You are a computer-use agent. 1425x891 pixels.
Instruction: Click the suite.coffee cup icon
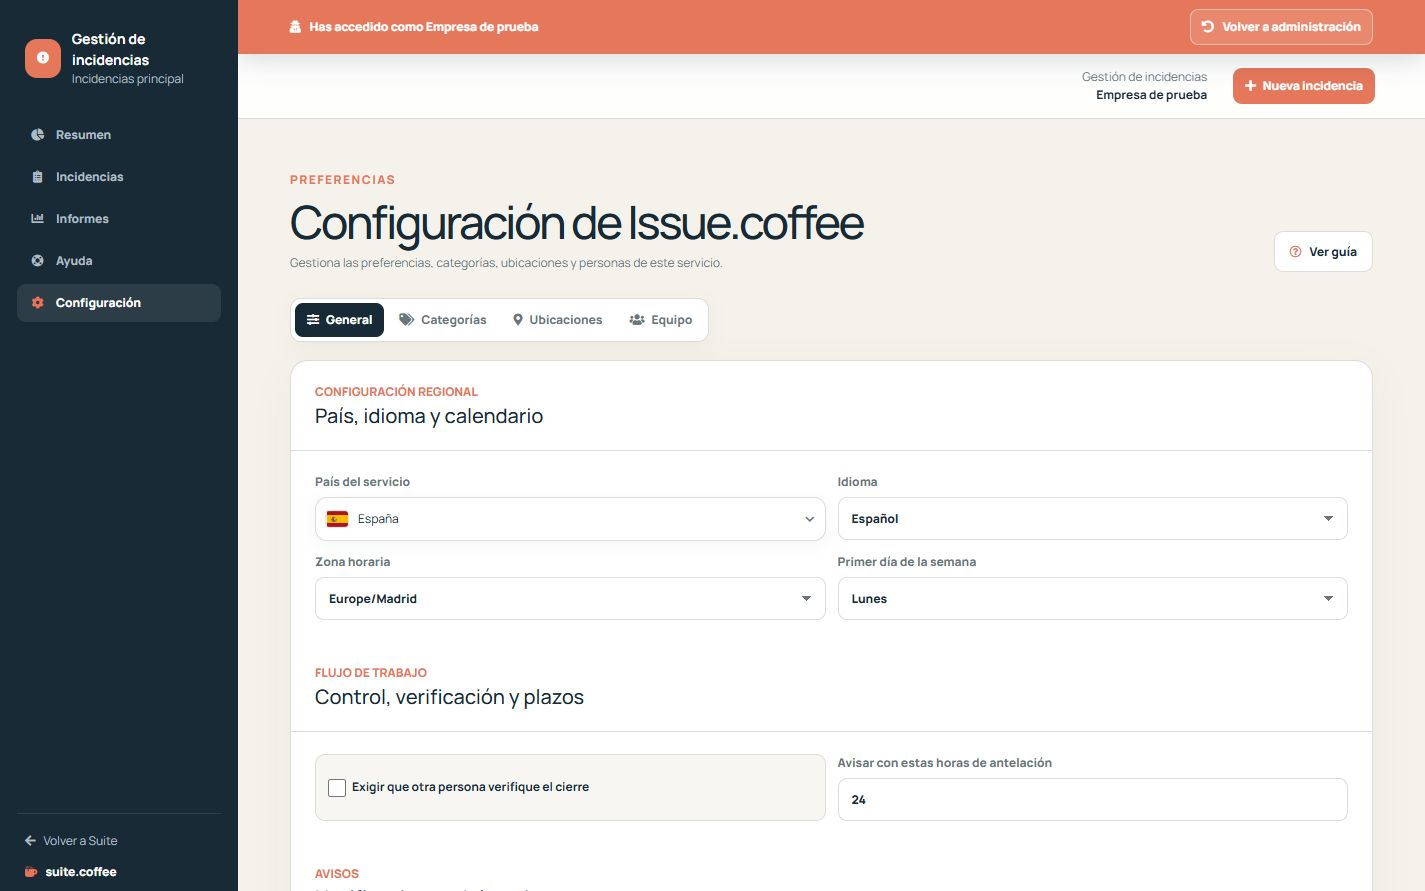pyautogui.click(x=31, y=872)
